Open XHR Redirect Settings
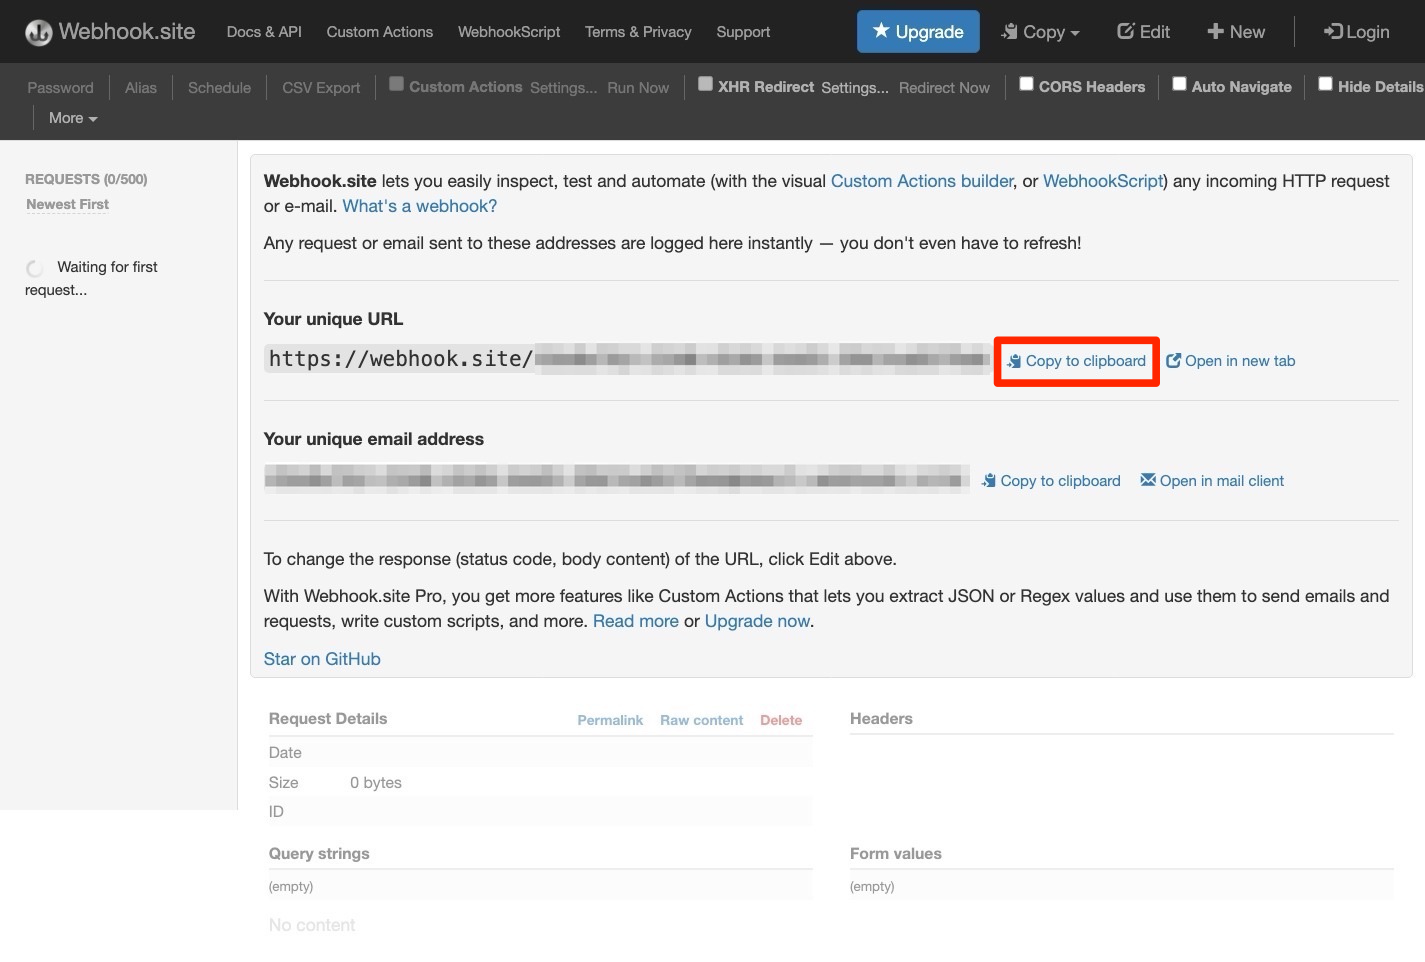The height and width of the screenshot is (962, 1425). (x=855, y=88)
